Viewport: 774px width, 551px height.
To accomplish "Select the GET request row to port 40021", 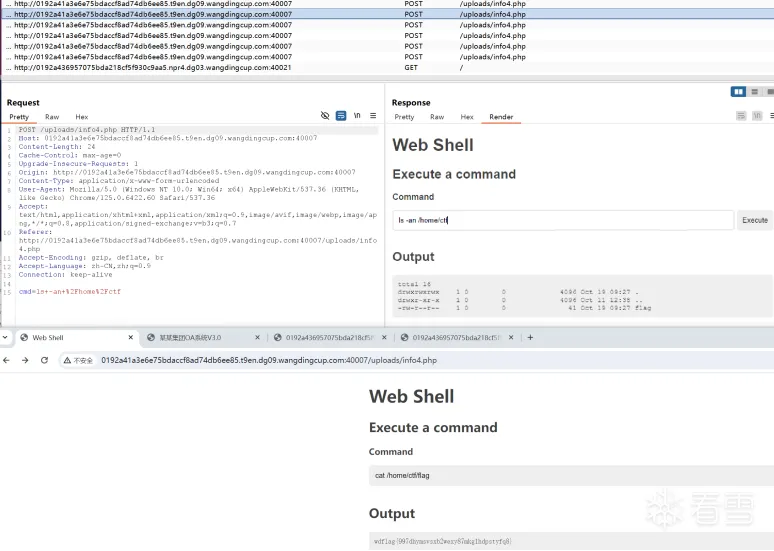I will [387, 68].
